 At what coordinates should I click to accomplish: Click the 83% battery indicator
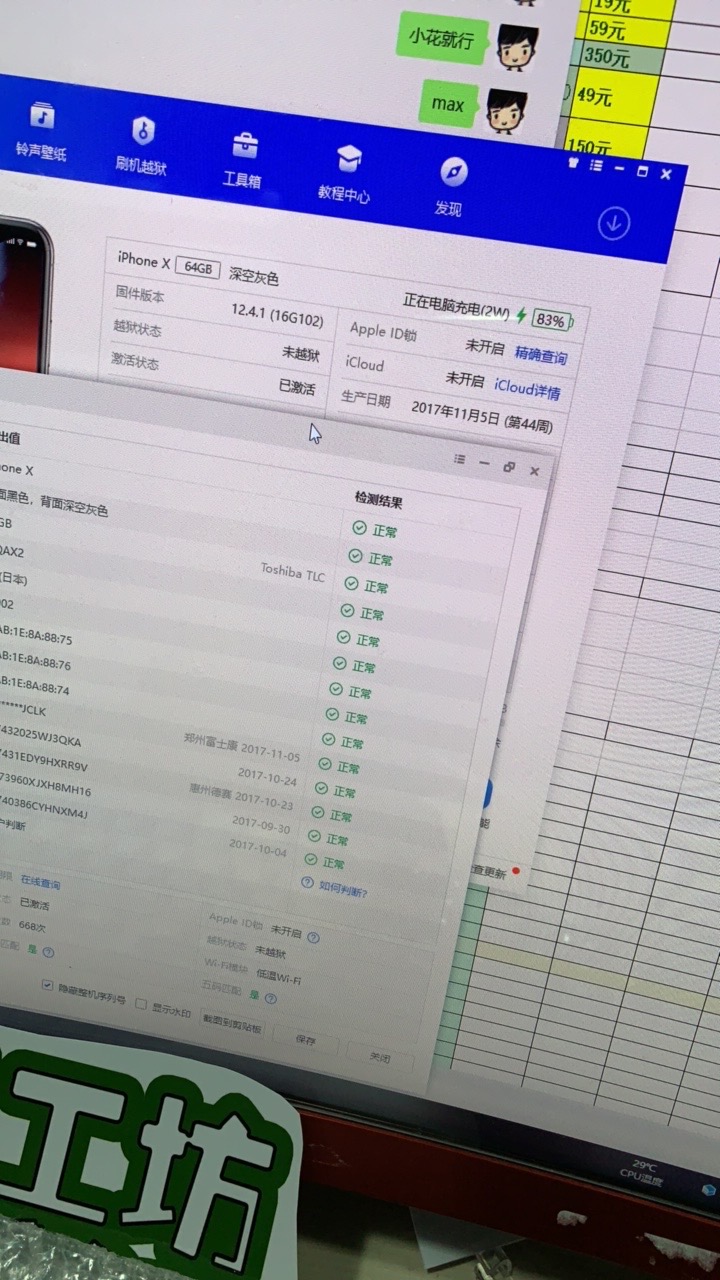tap(552, 320)
